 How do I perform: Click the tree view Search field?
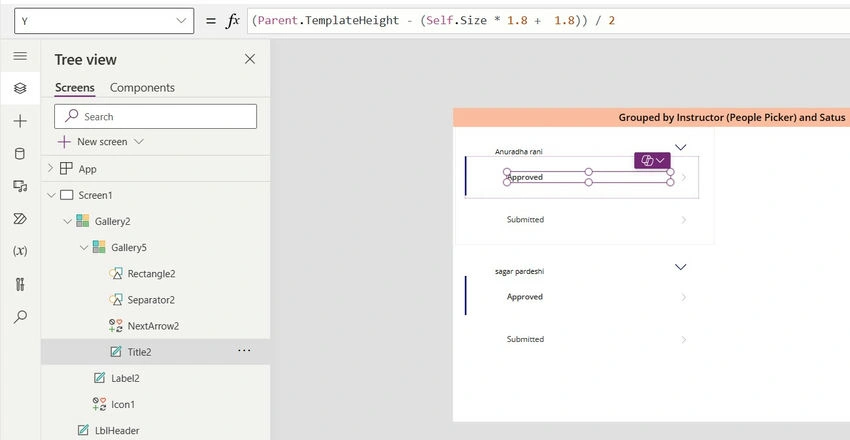point(156,117)
